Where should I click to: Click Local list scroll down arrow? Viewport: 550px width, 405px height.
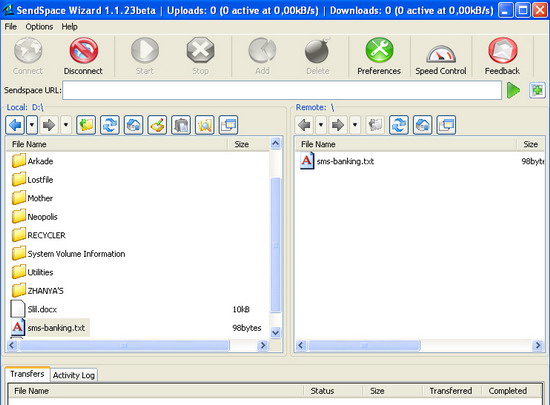click(276, 332)
